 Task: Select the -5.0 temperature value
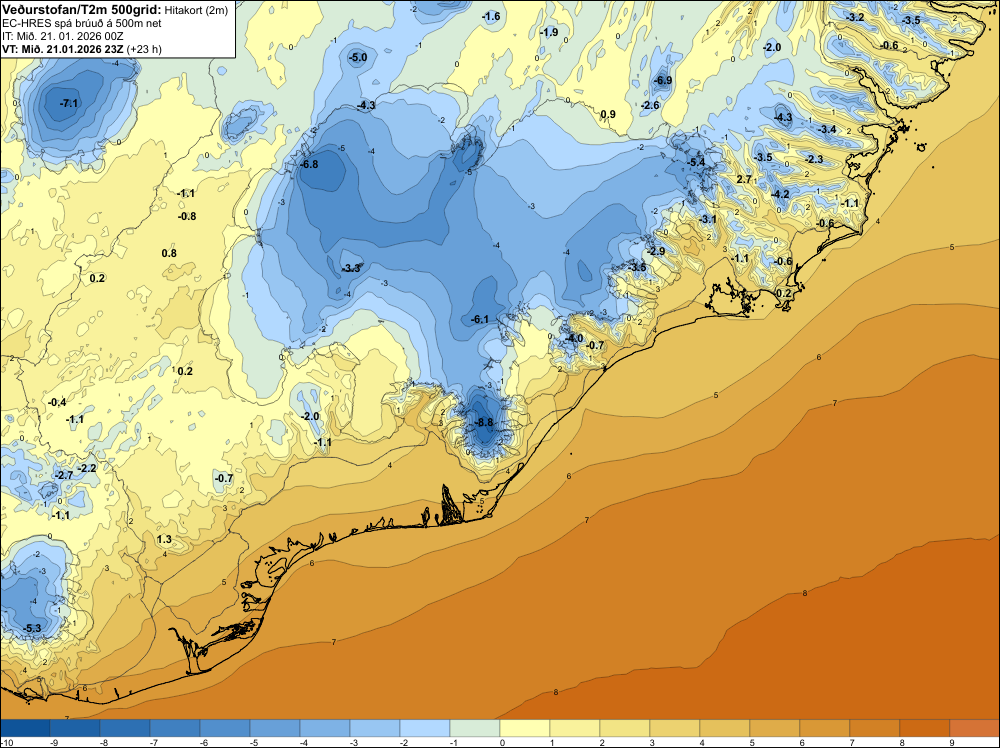[358, 57]
